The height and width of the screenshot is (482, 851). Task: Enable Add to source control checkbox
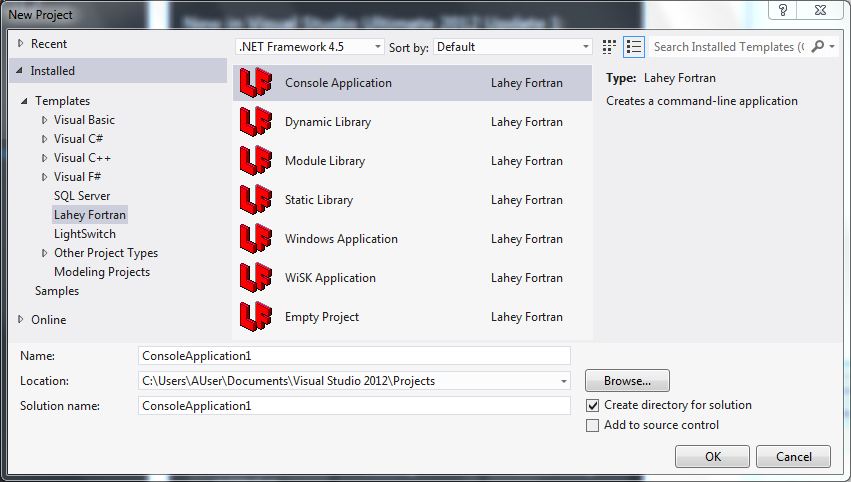(x=593, y=426)
